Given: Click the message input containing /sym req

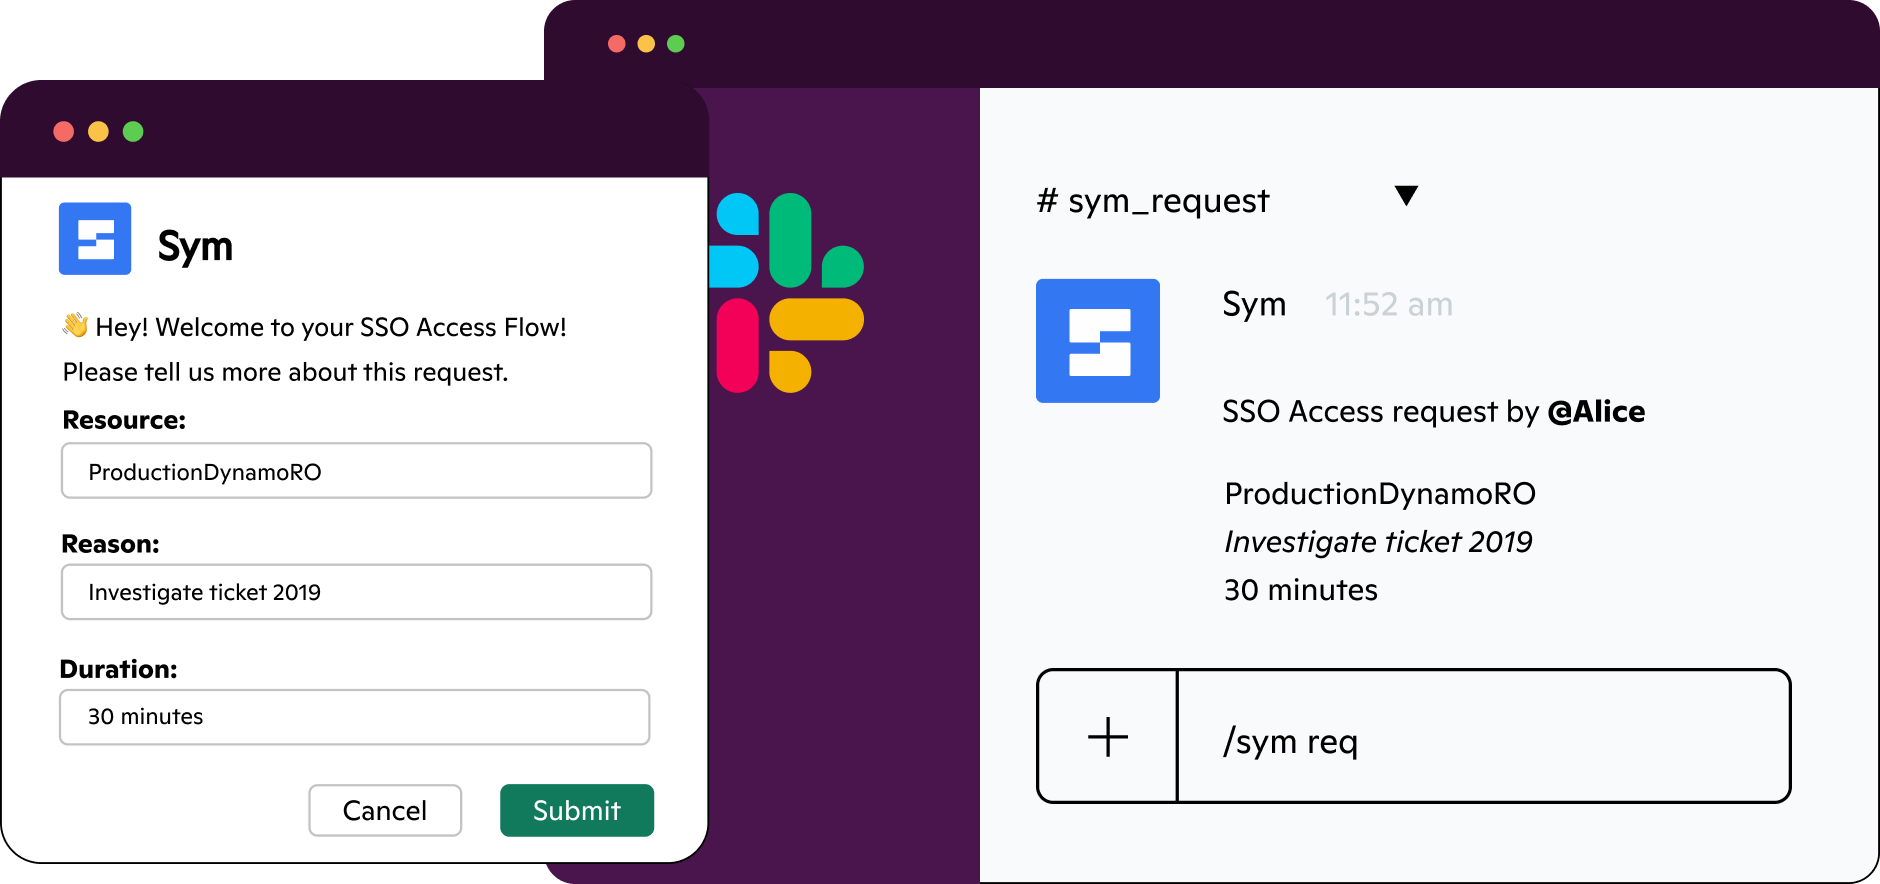Looking at the screenshot, I should (x=1483, y=737).
